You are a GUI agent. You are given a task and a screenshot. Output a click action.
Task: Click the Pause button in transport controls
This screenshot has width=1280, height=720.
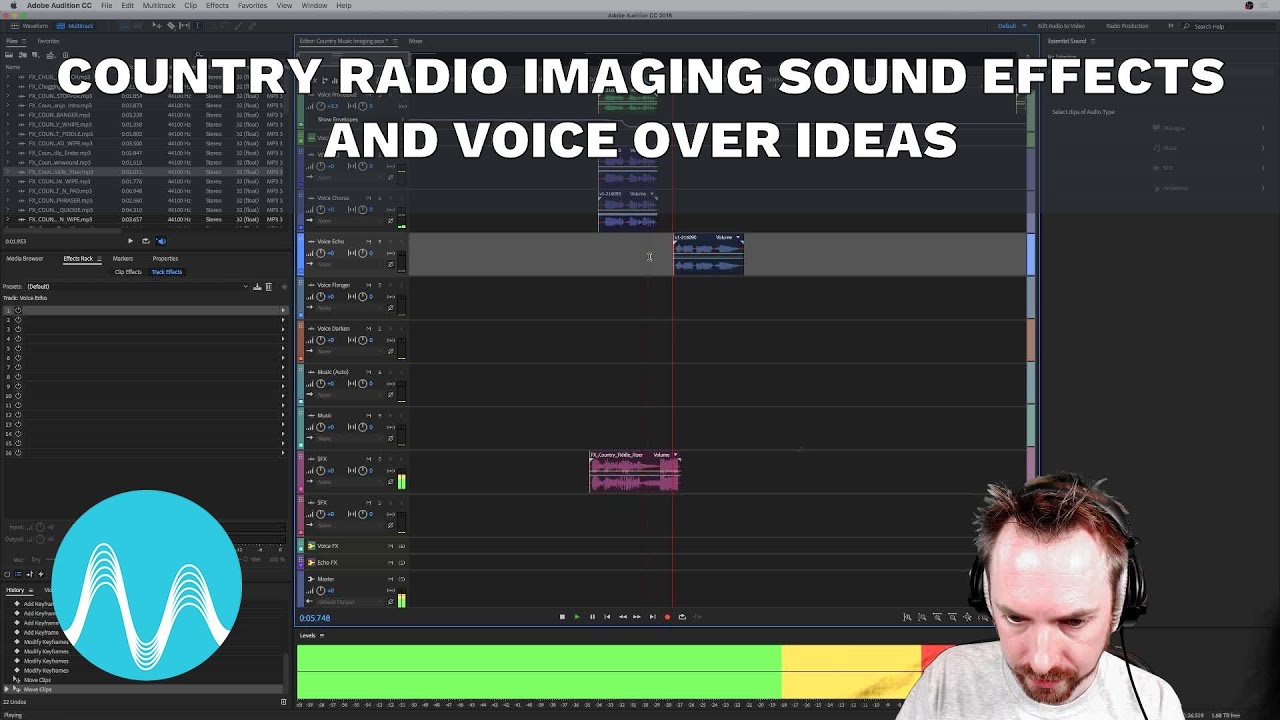point(591,617)
